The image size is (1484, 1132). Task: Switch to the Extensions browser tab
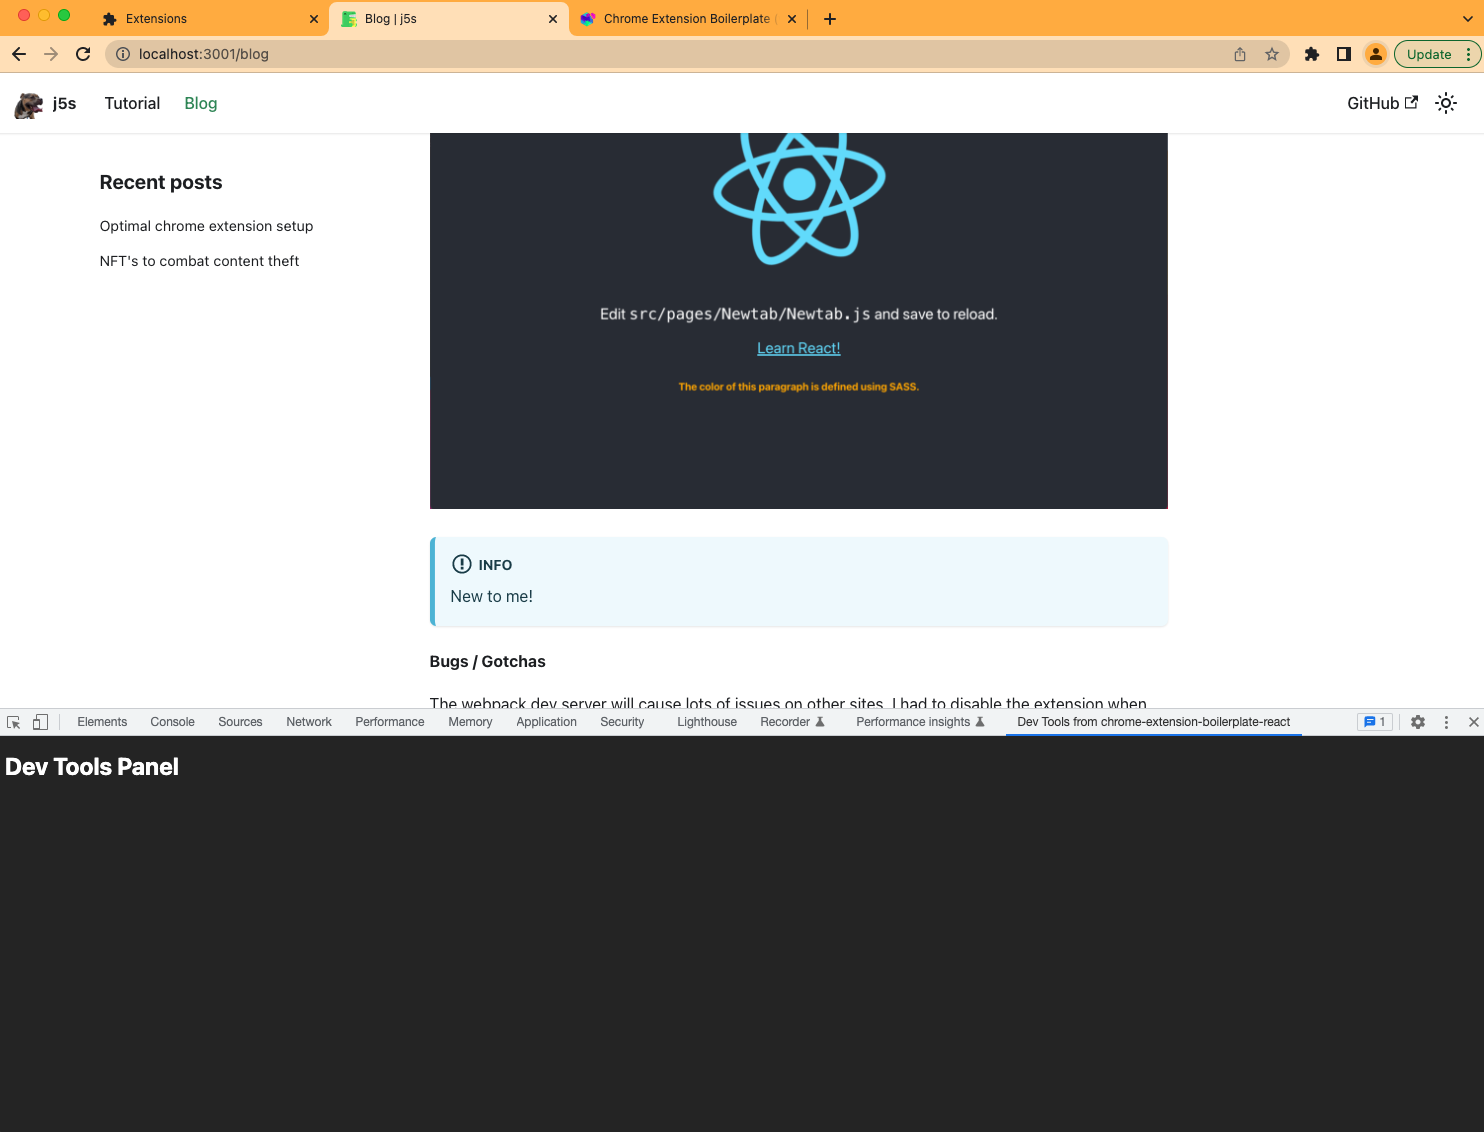click(209, 19)
